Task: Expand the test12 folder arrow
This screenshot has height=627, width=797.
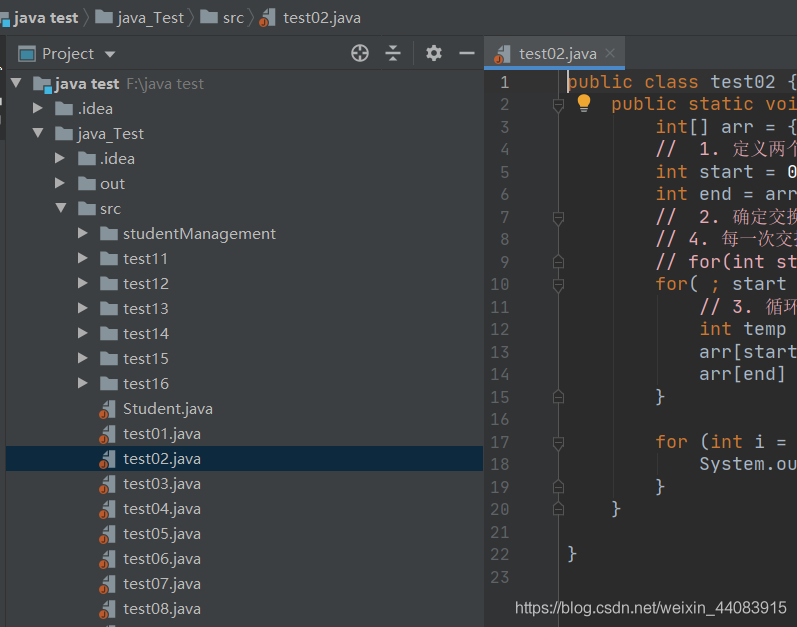Action: coord(83,283)
